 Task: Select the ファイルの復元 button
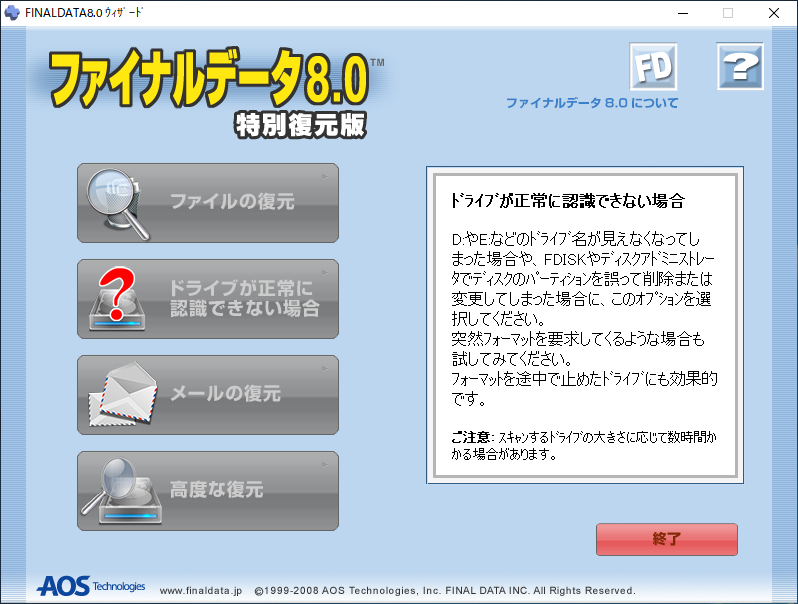(x=208, y=203)
